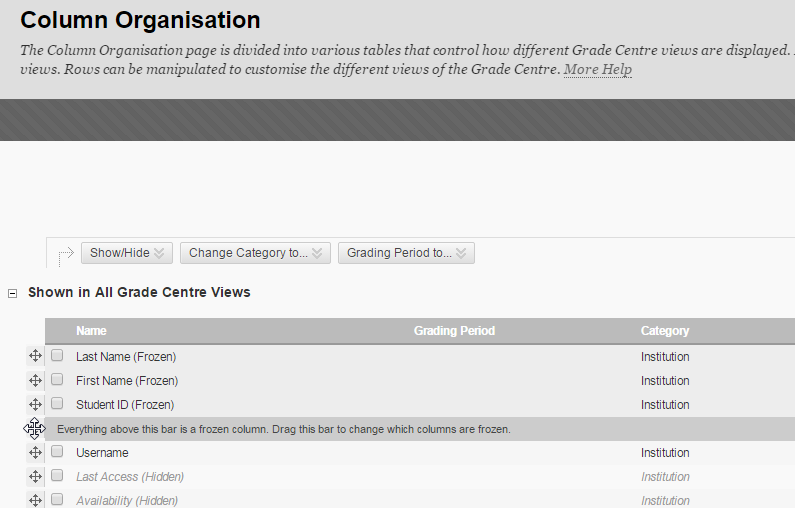795x508 pixels.
Task: Click the move handle for Last Name row
Action: pos(35,356)
